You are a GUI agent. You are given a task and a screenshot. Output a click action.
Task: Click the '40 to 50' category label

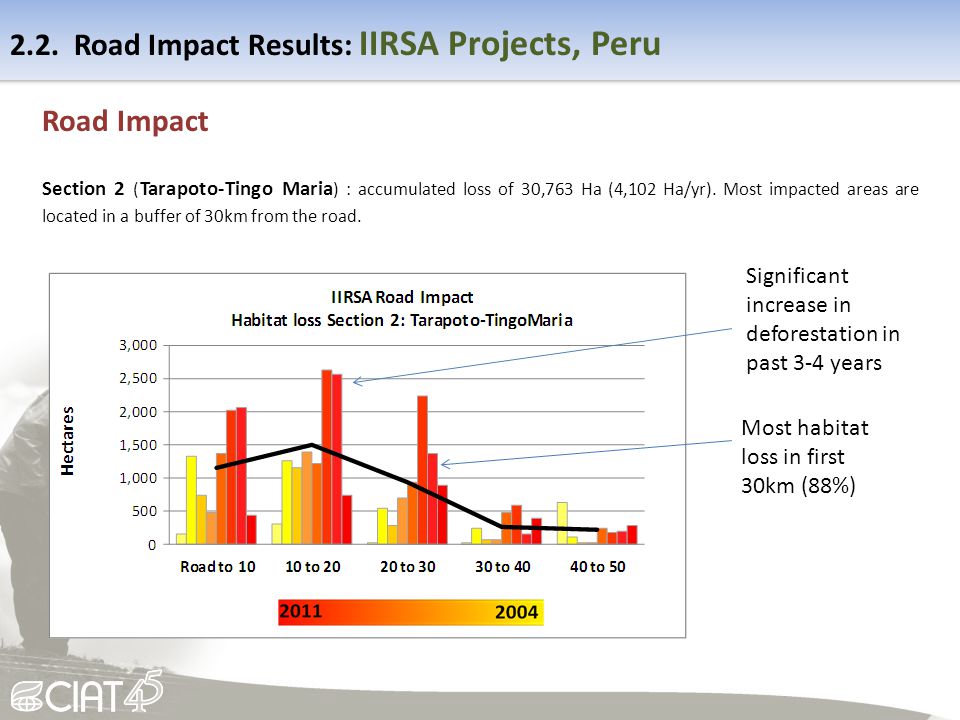[x=598, y=567]
